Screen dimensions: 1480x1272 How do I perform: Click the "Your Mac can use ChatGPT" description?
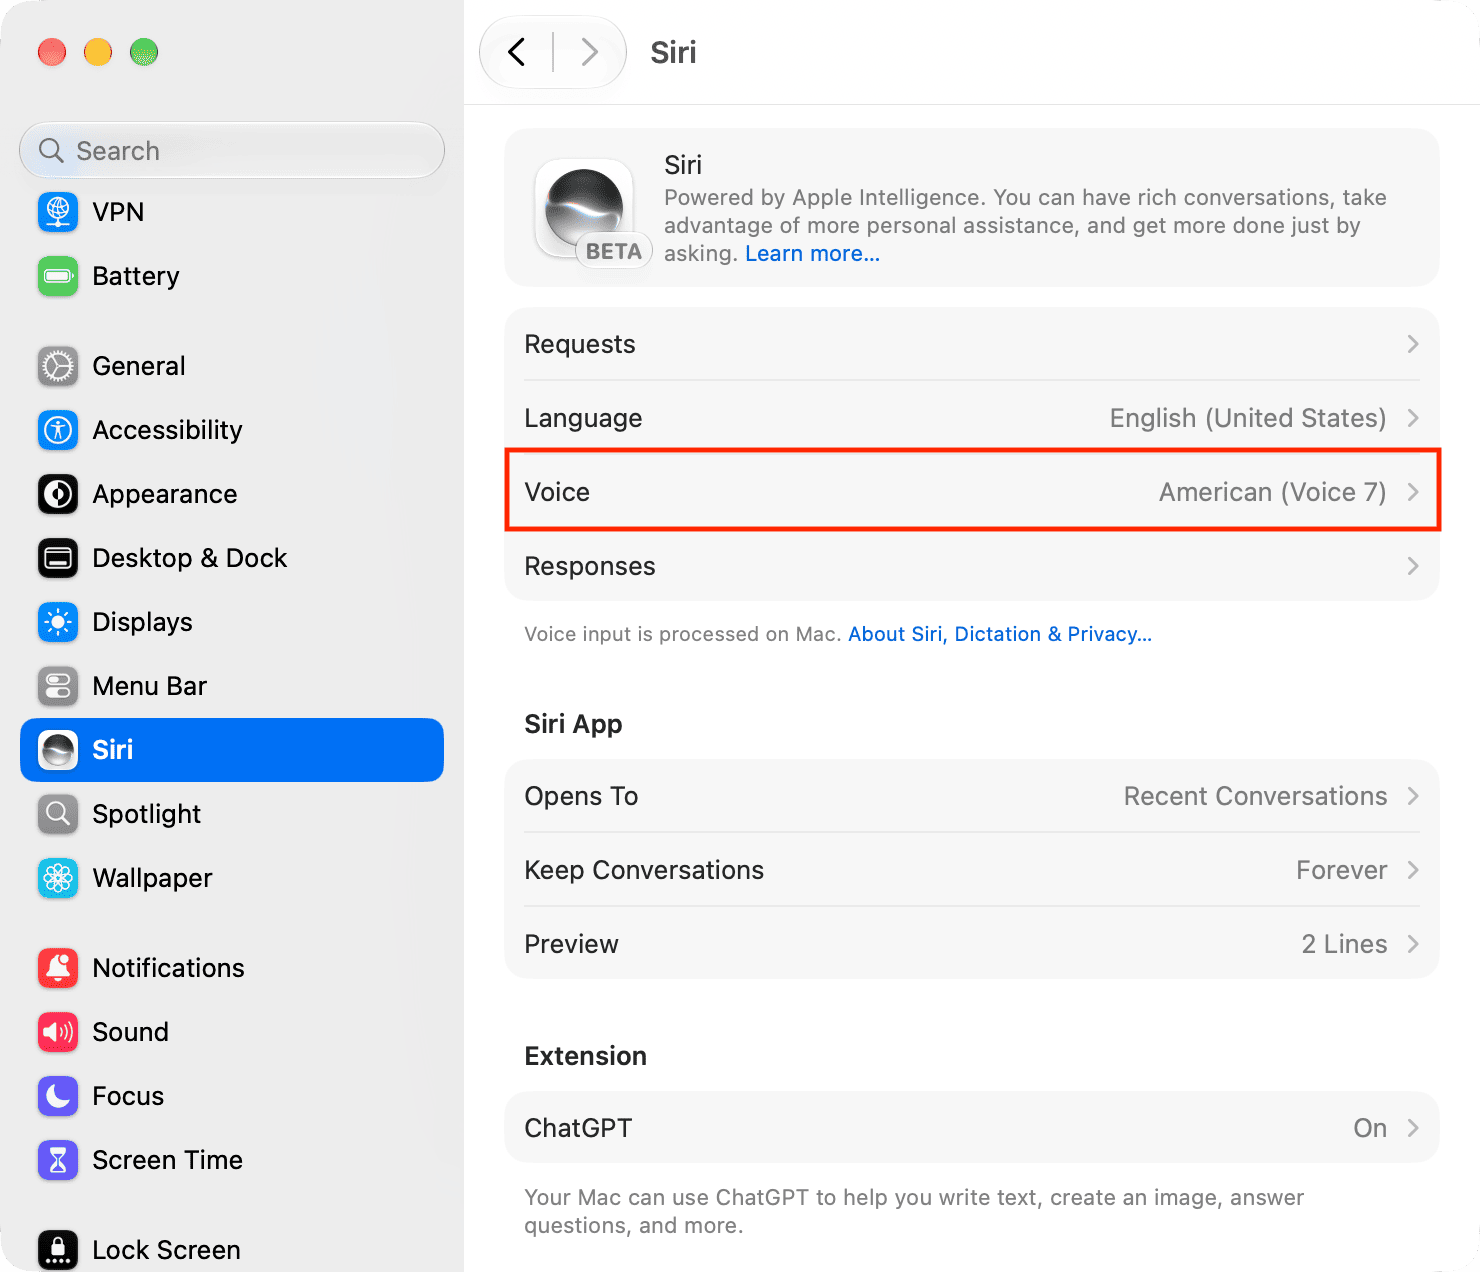[914, 1211]
